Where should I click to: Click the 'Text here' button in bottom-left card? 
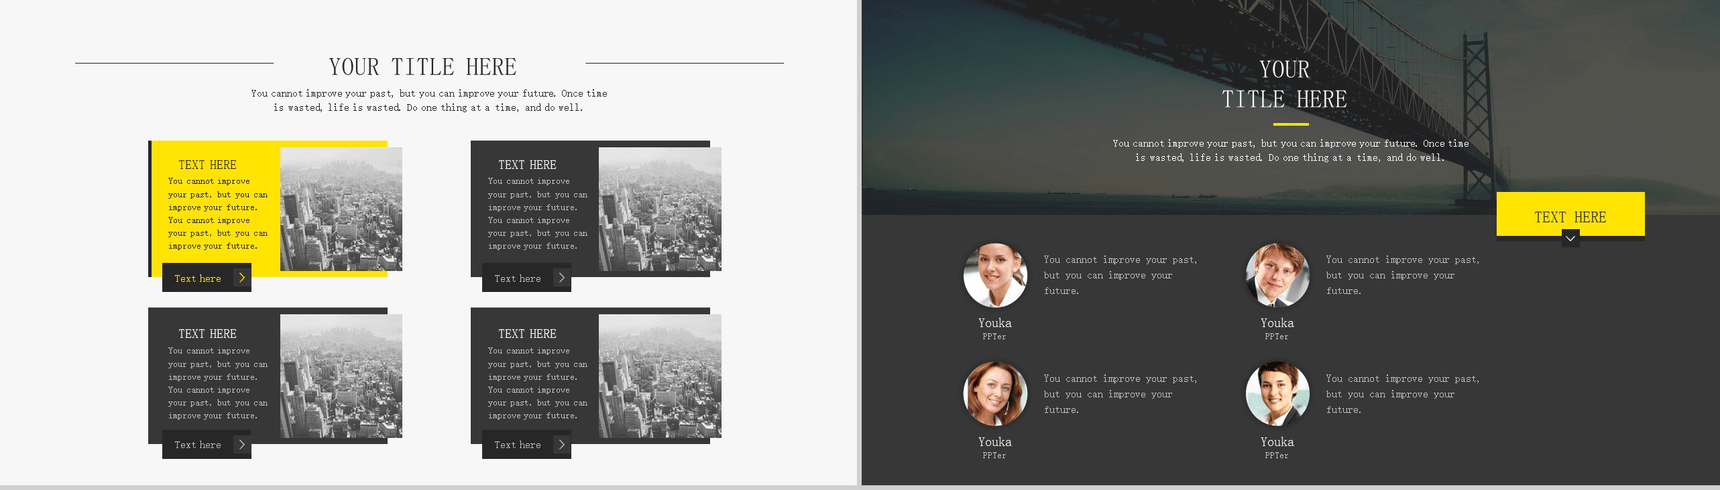(206, 445)
